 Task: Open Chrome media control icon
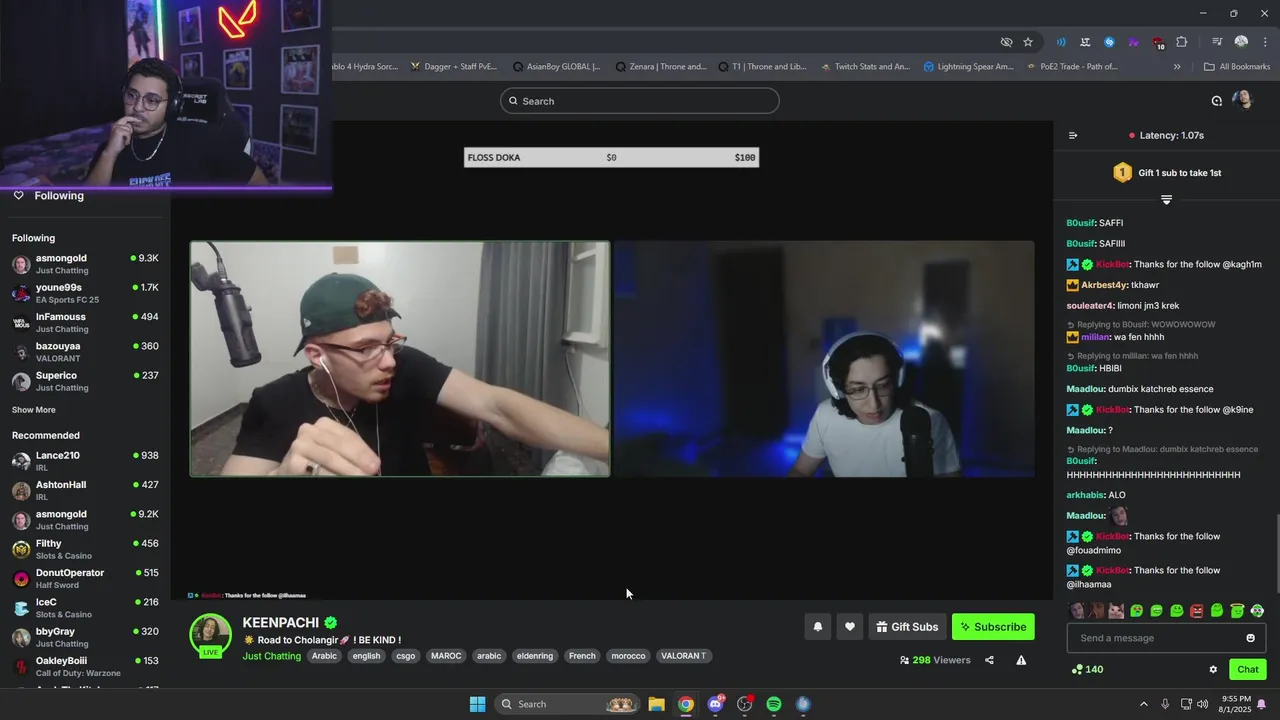(x=1217, y=42)
